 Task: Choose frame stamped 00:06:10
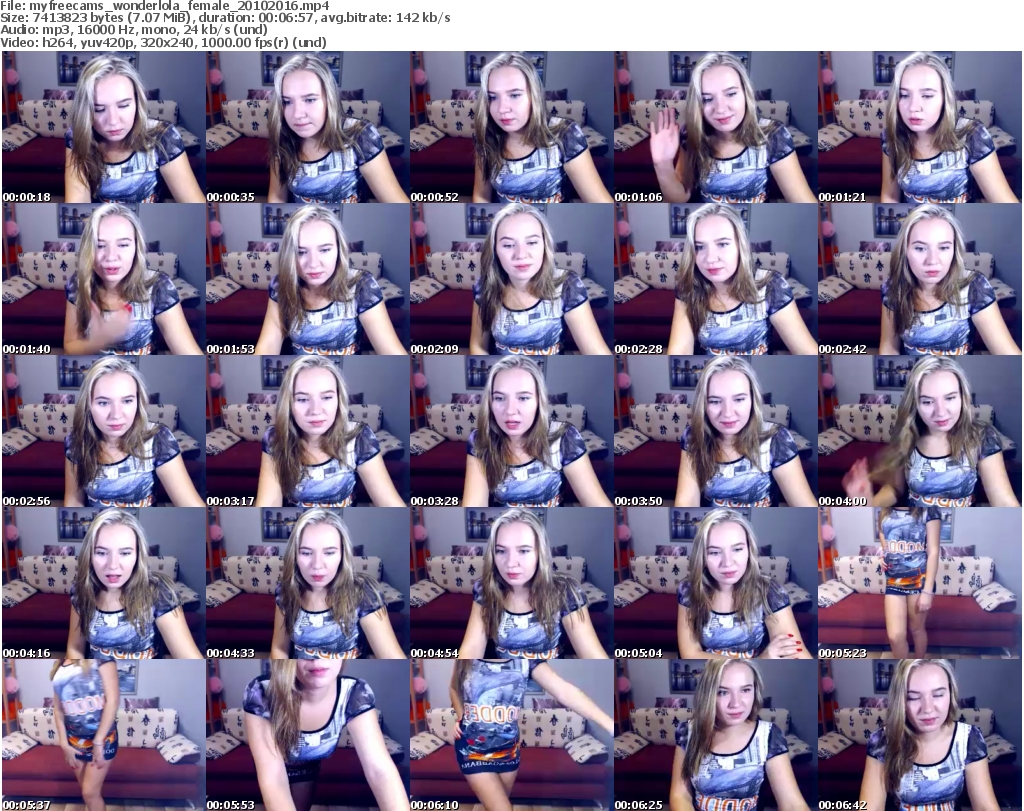pyautogui.click(x=511, y=735)
